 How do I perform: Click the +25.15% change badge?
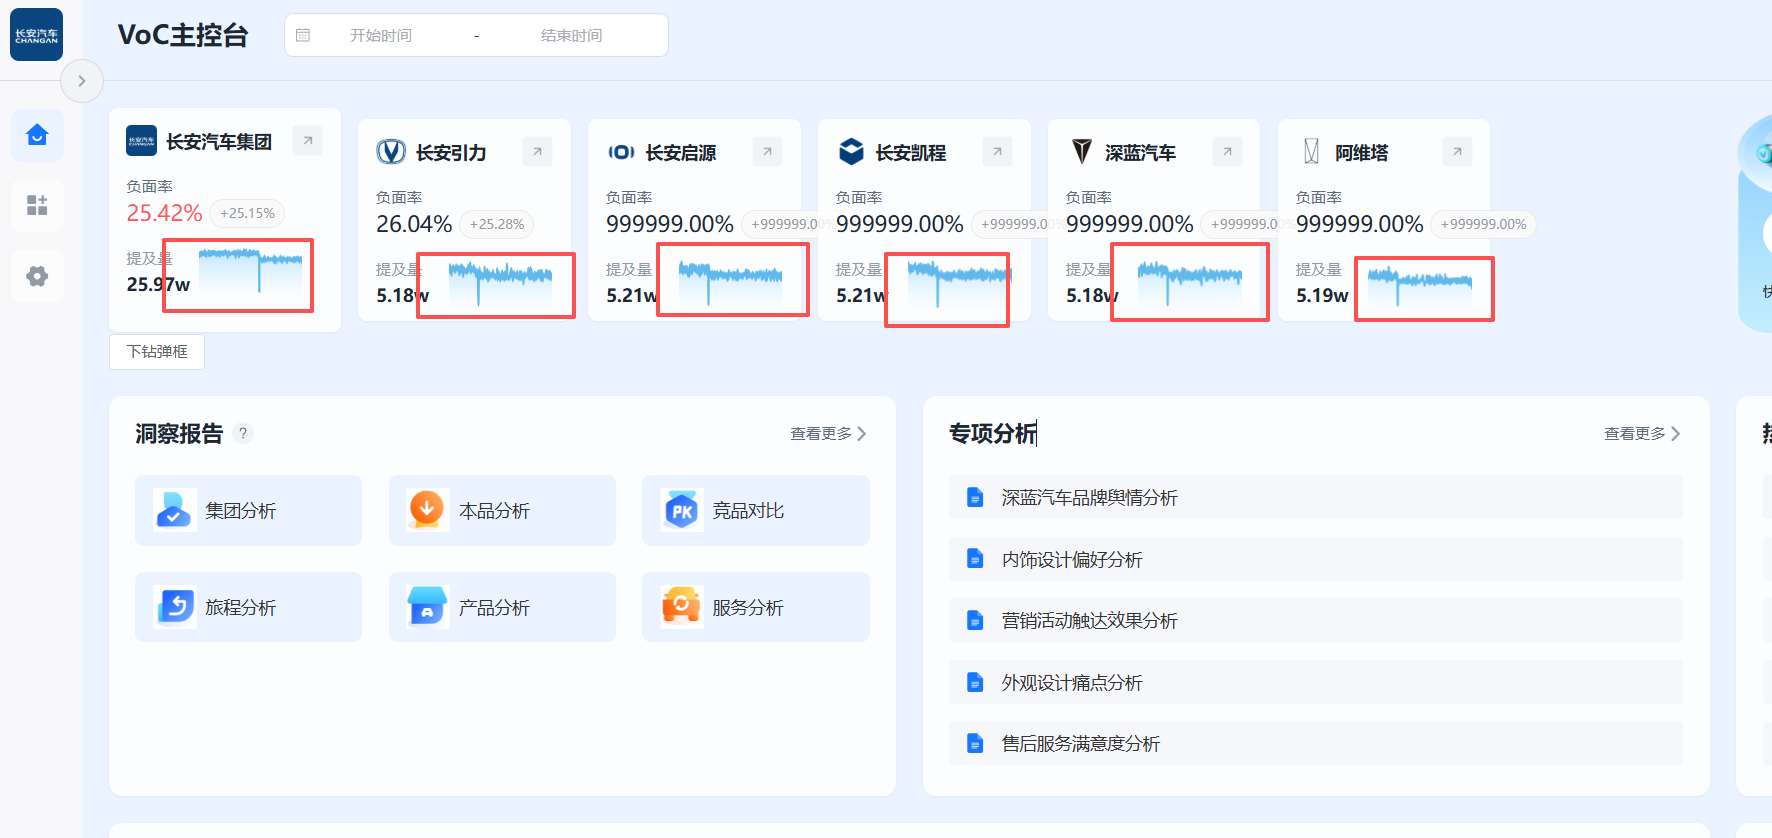point(247,213)
